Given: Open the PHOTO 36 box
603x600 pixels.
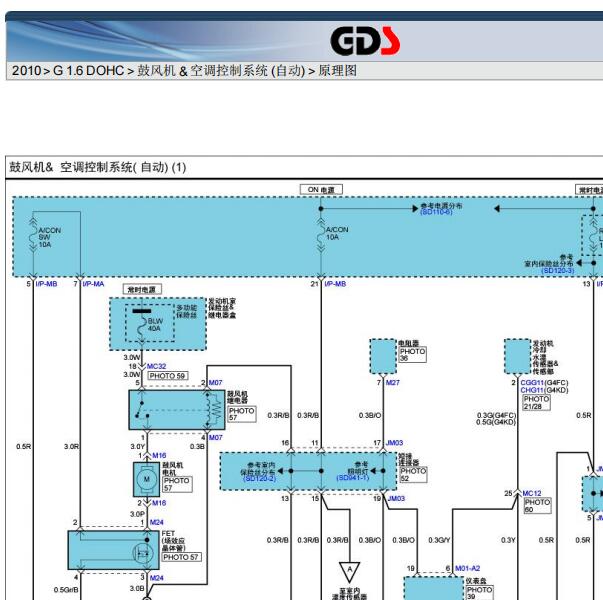Looking at the screenshot, I should click(412, 355).
